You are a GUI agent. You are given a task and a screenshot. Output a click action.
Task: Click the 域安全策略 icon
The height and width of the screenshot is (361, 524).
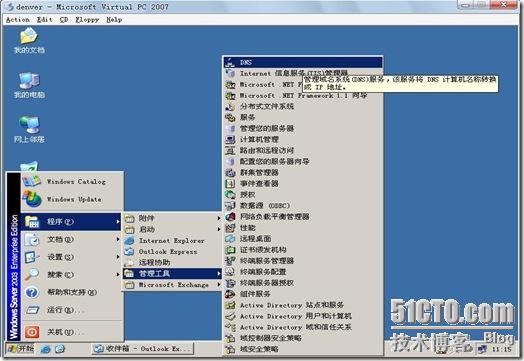click(230, 349)
